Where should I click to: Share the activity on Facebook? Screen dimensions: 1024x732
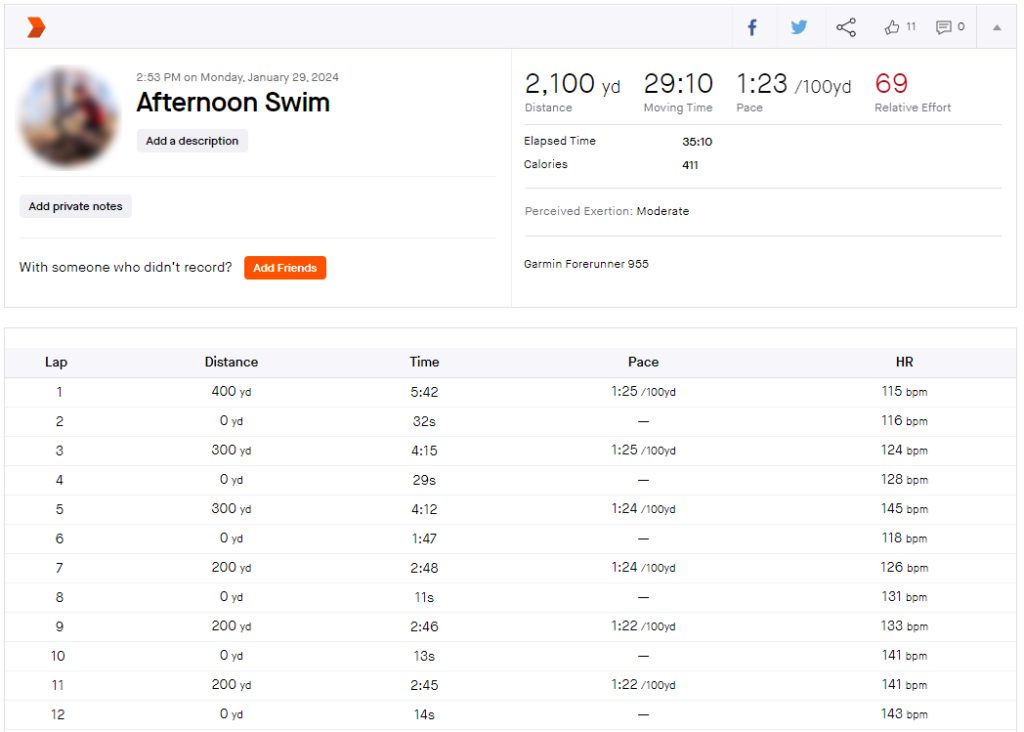pos(752,27)
